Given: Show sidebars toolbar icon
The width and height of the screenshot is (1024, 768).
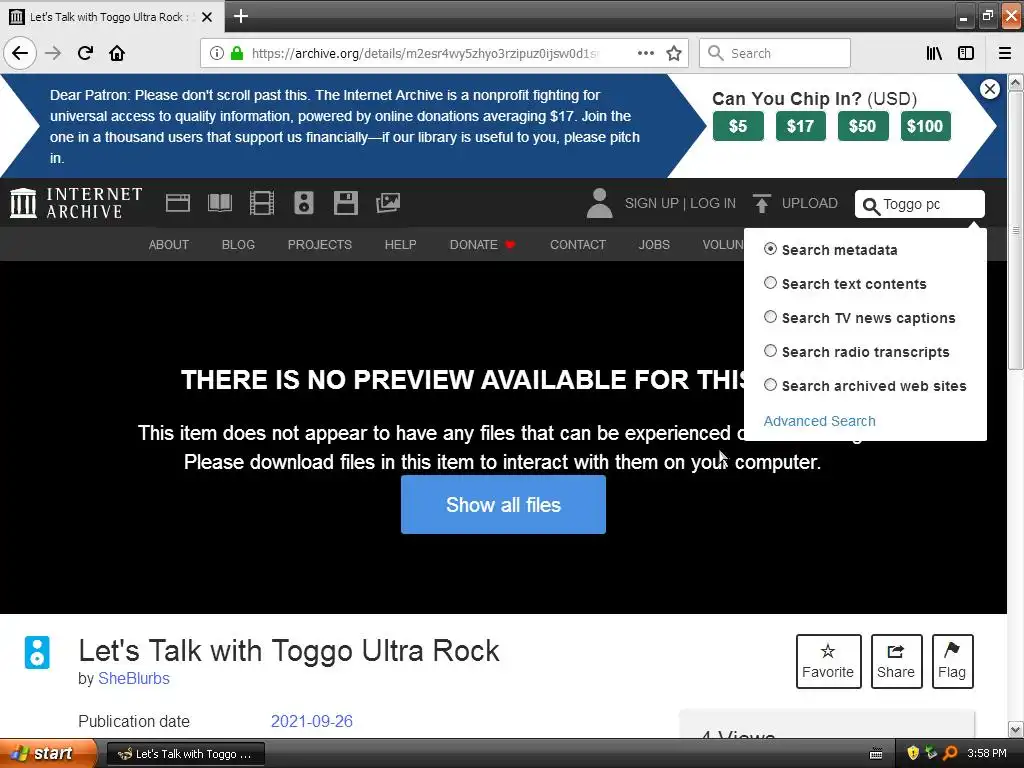Looking at the screenshot, I should pyautogui.click(x=966, y=53).
